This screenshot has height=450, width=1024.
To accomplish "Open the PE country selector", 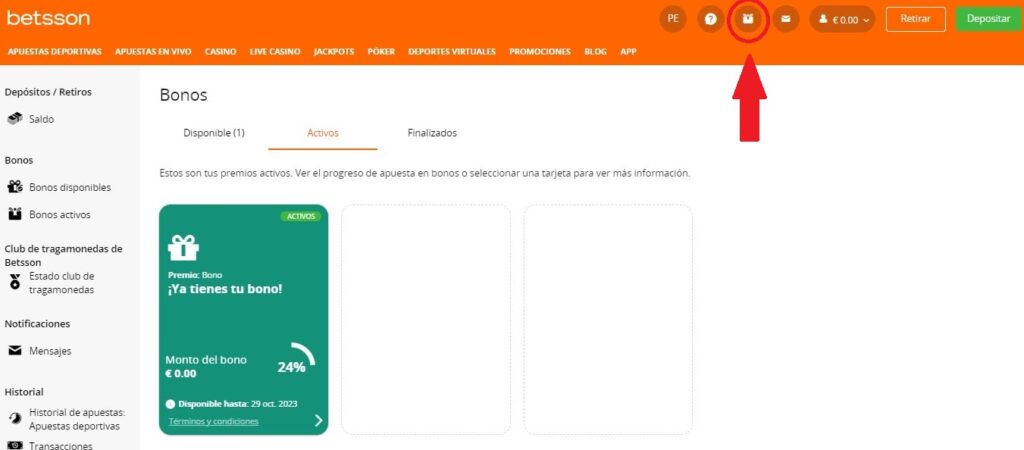I will [673, 20].
